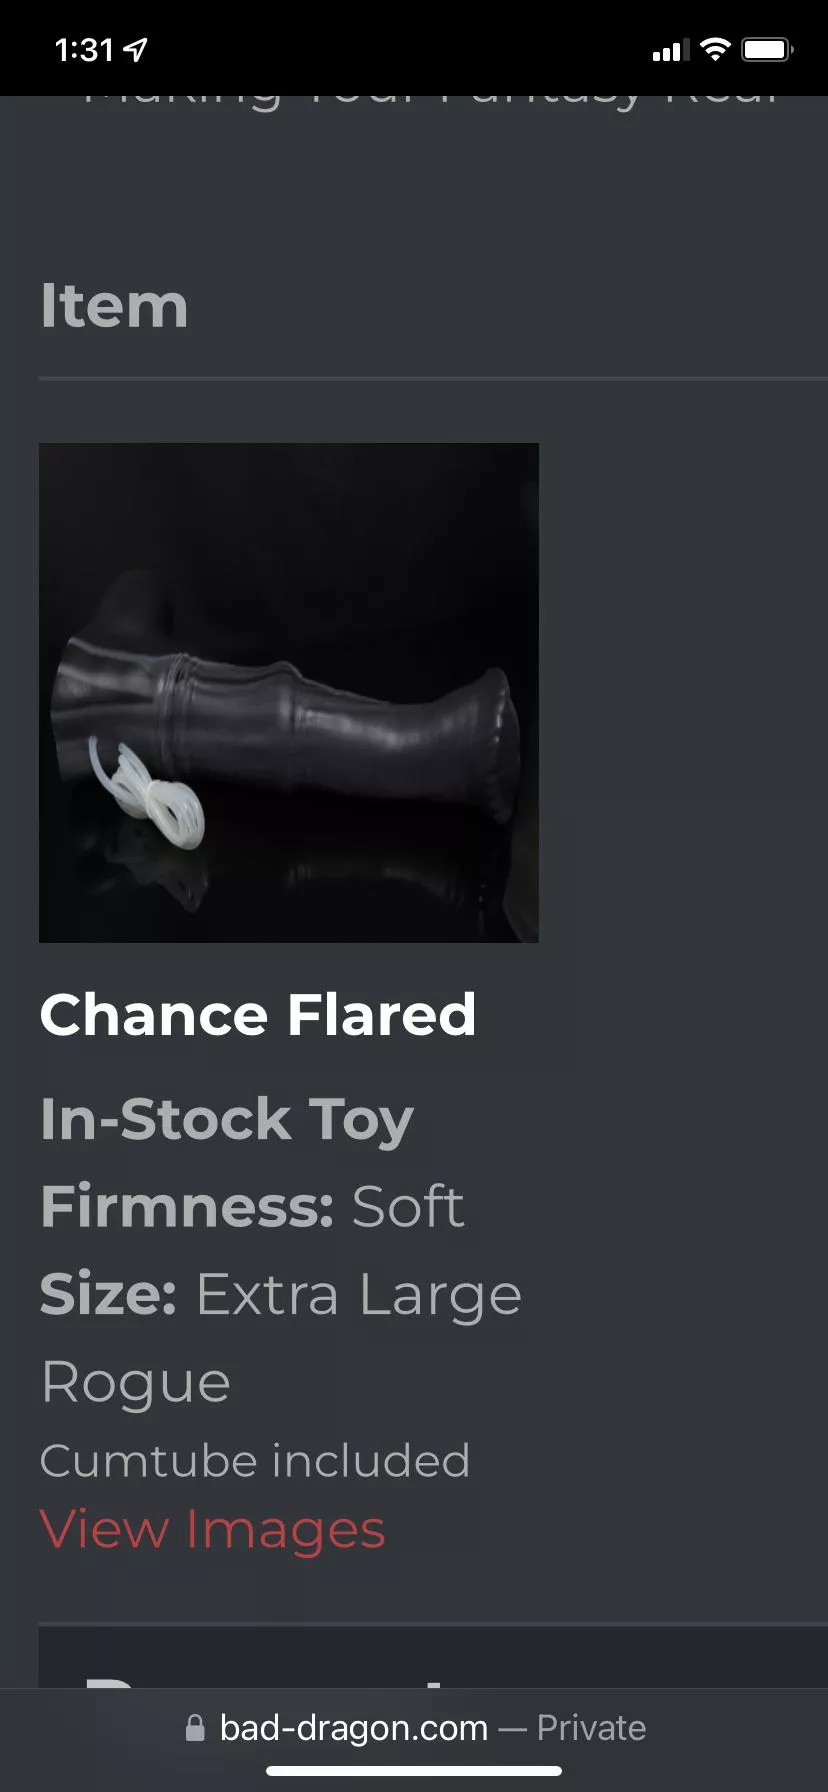
Task: Tap the home indicator bar at bottom
Action: pyautogui.click(x=414, y=1770)
